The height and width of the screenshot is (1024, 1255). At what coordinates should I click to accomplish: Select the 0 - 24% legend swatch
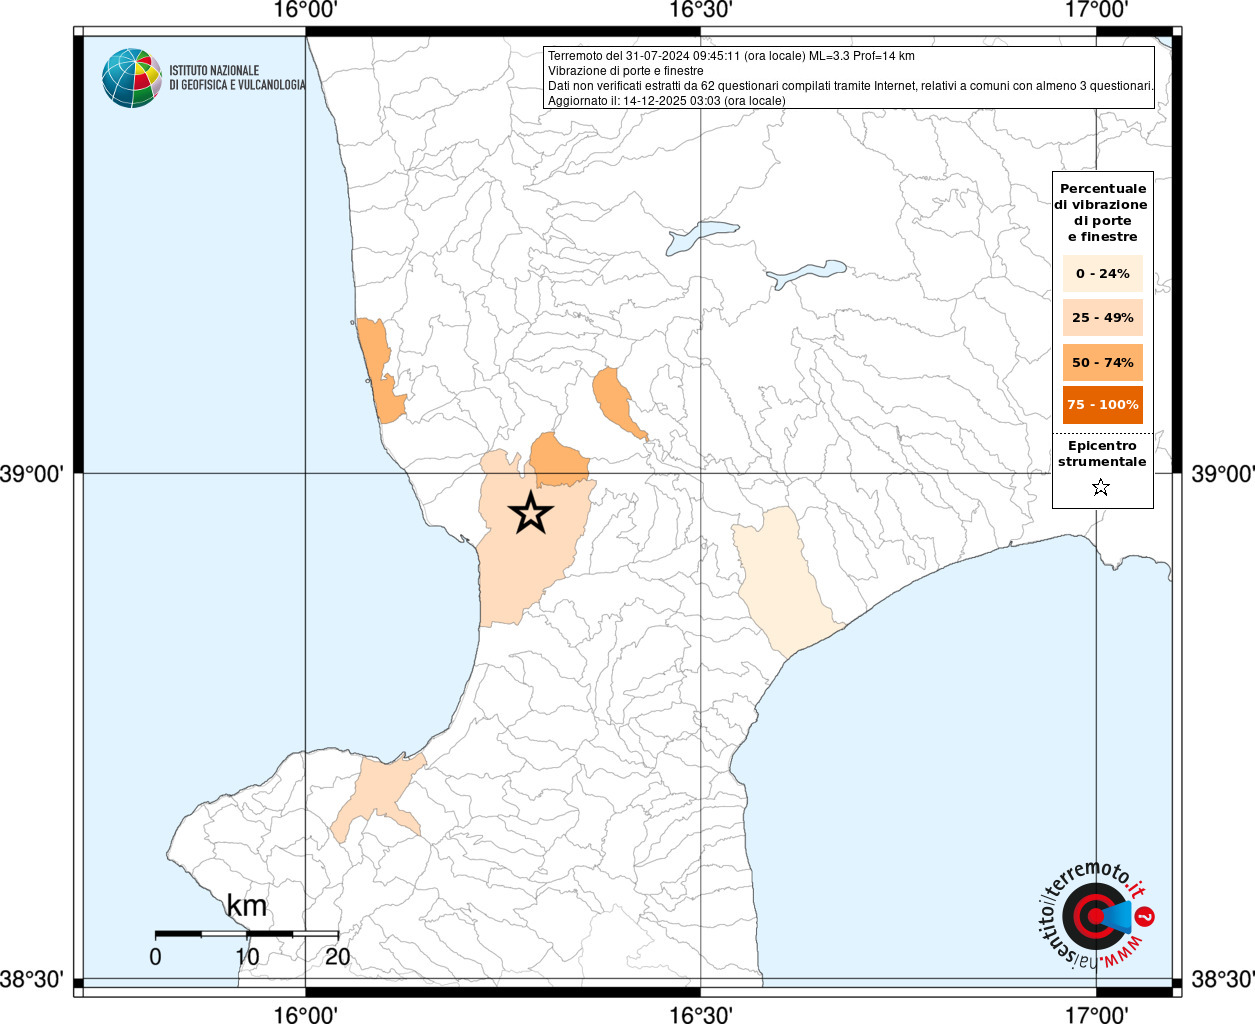tap(1102, 273)
